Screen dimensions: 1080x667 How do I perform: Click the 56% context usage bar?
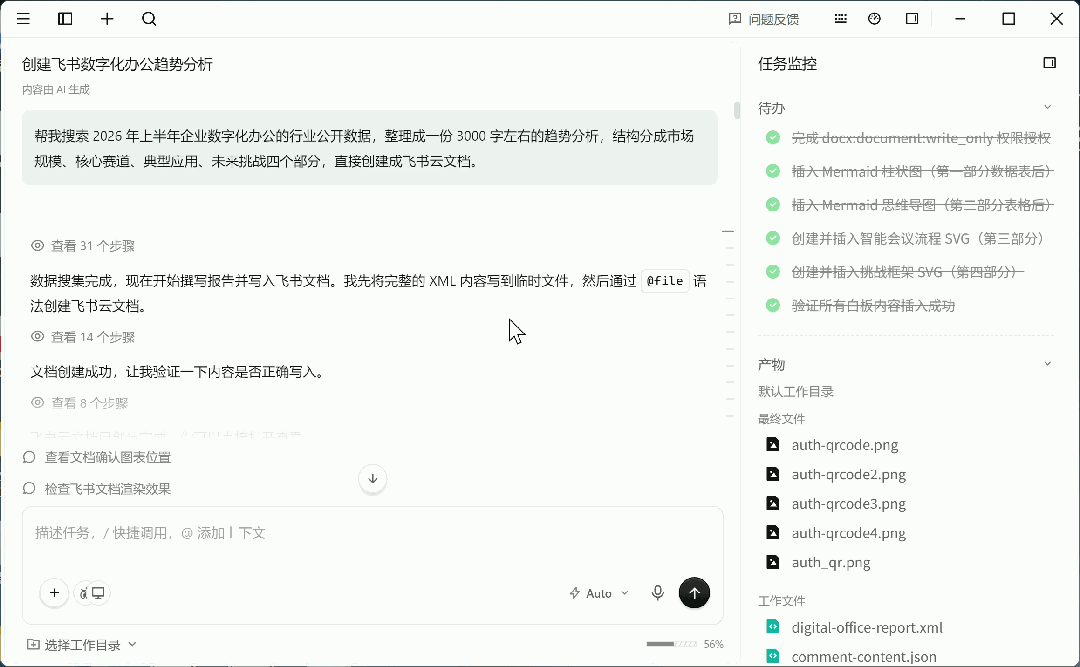(672, 644)
